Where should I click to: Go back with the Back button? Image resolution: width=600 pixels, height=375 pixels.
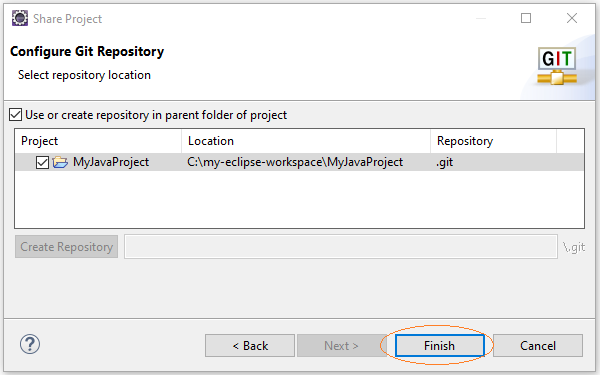[x=250, y=346]
